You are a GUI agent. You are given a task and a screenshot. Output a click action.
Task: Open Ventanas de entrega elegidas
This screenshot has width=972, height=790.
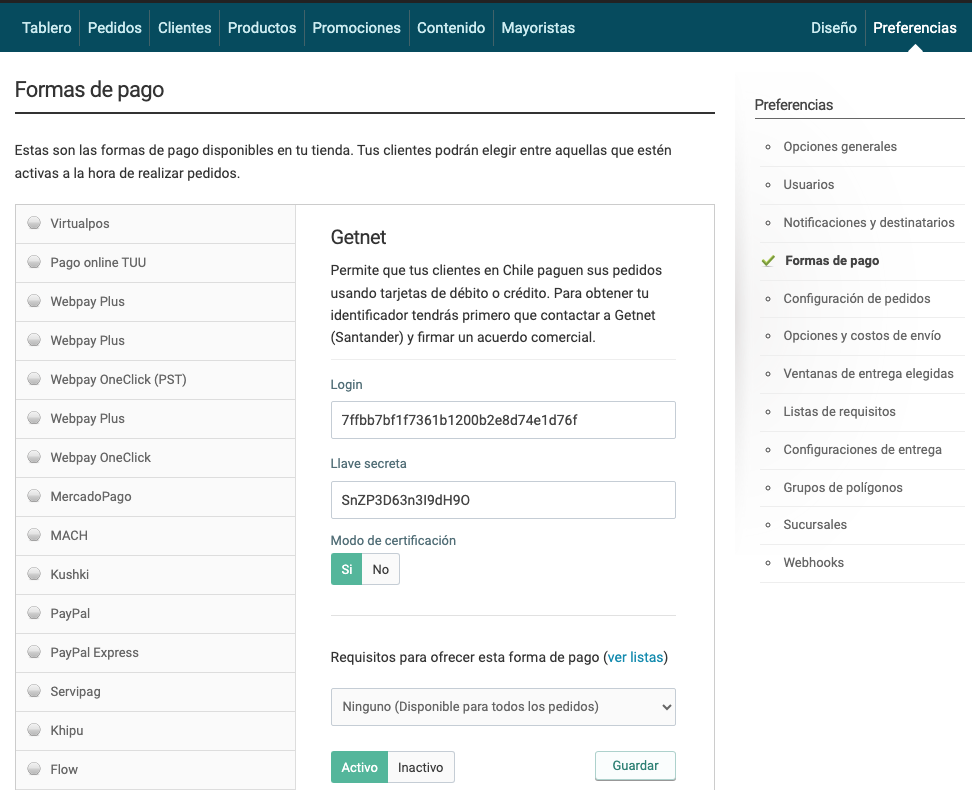point(868,374)
